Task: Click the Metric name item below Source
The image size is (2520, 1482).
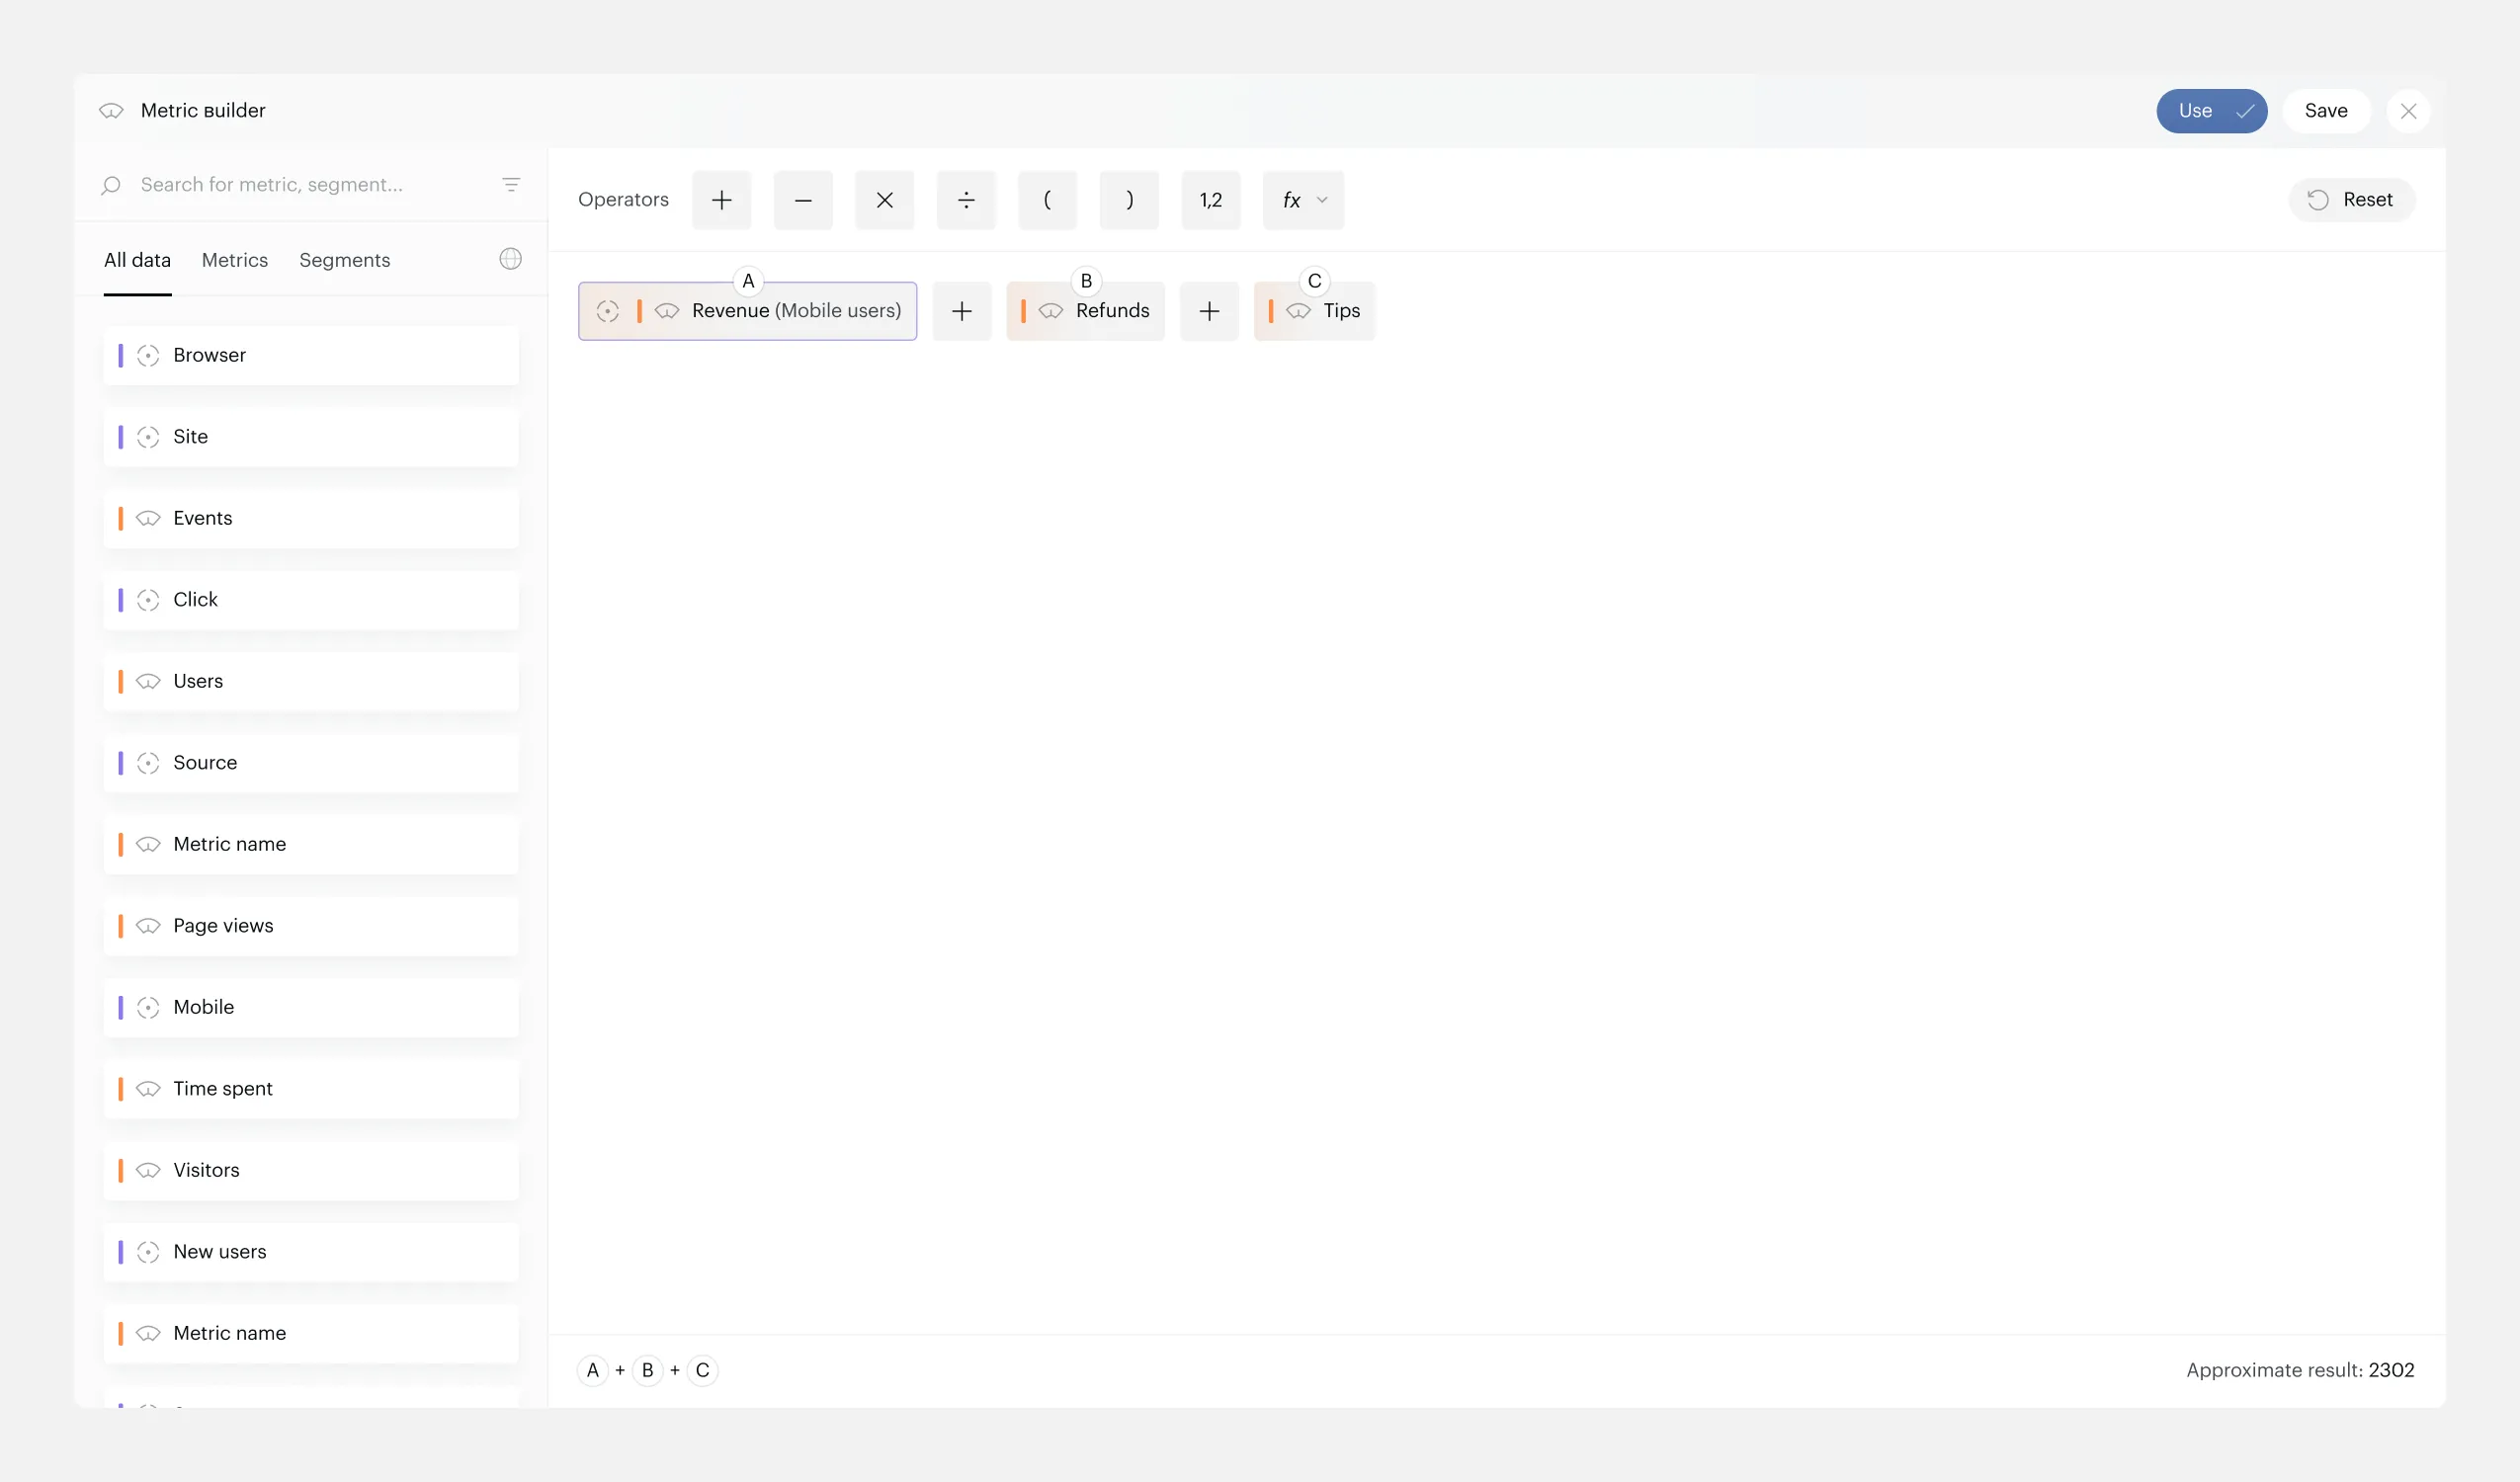Action: (x=311, y=844)
